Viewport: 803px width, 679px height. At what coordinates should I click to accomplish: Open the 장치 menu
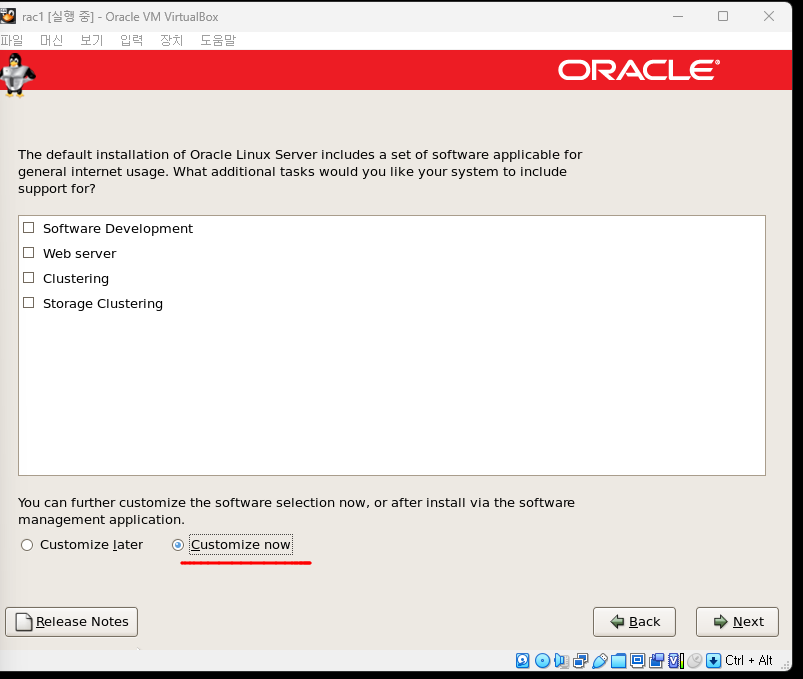click(171, 40)
